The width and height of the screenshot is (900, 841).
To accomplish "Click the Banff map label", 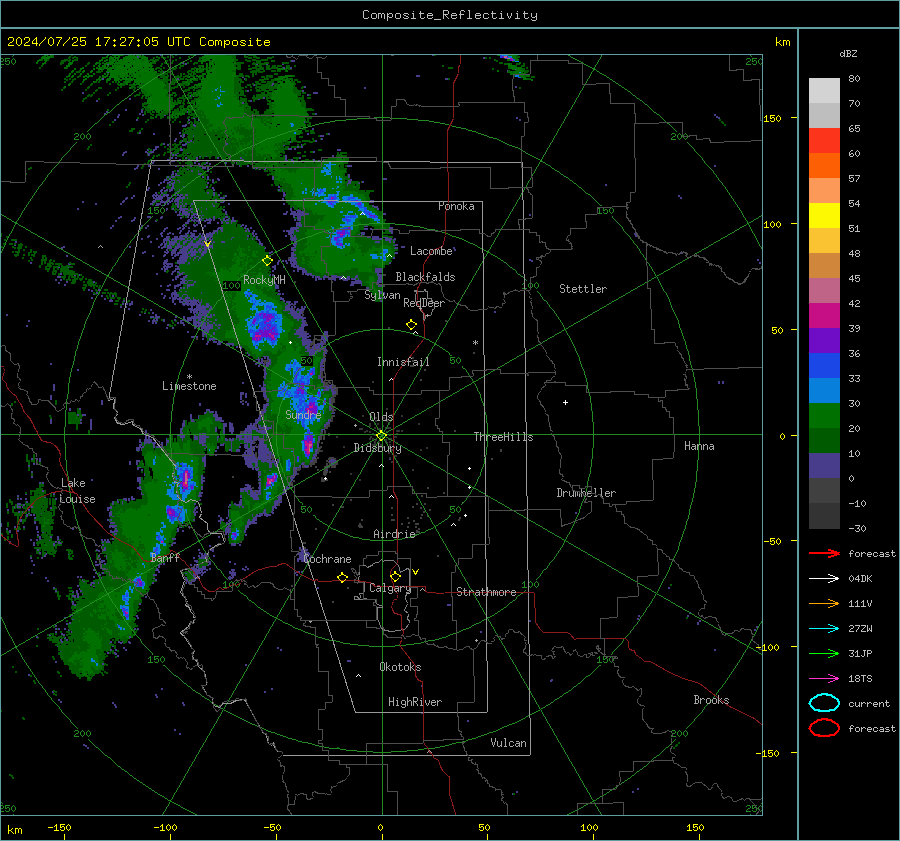I will [165, 558].
